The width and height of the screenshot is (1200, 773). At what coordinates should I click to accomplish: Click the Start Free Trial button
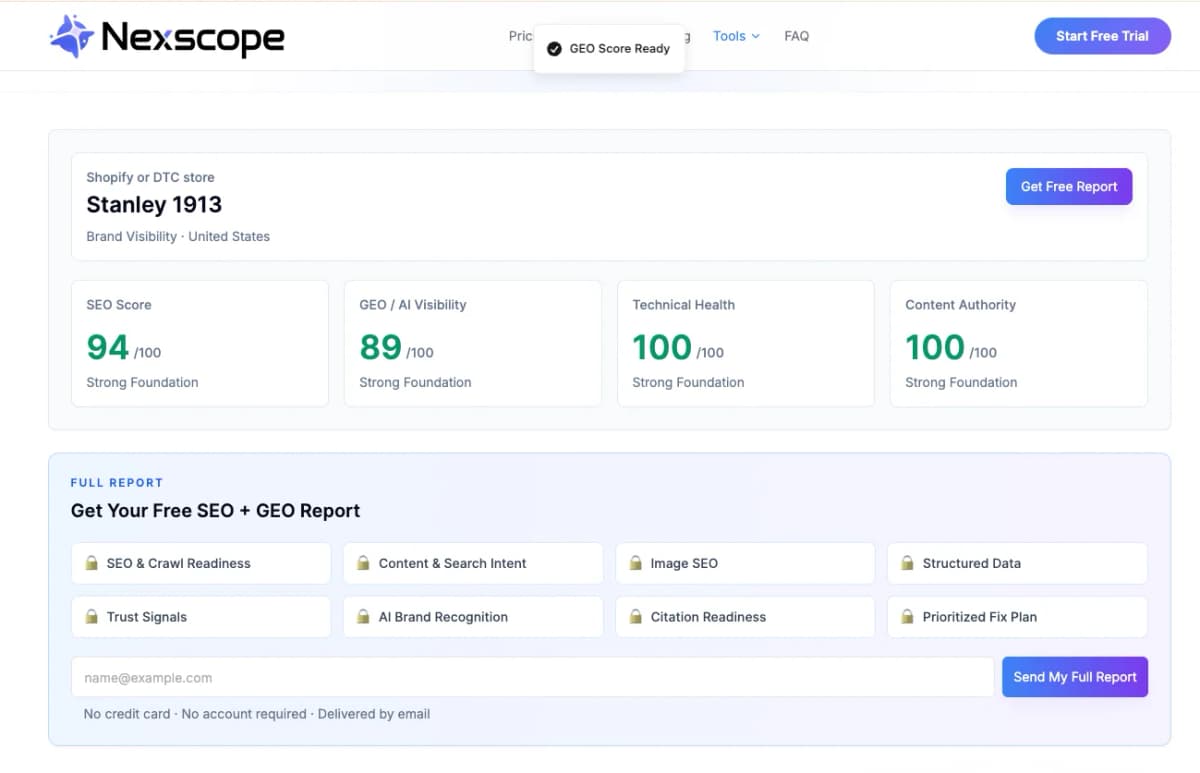click(x=1102, y=36)
